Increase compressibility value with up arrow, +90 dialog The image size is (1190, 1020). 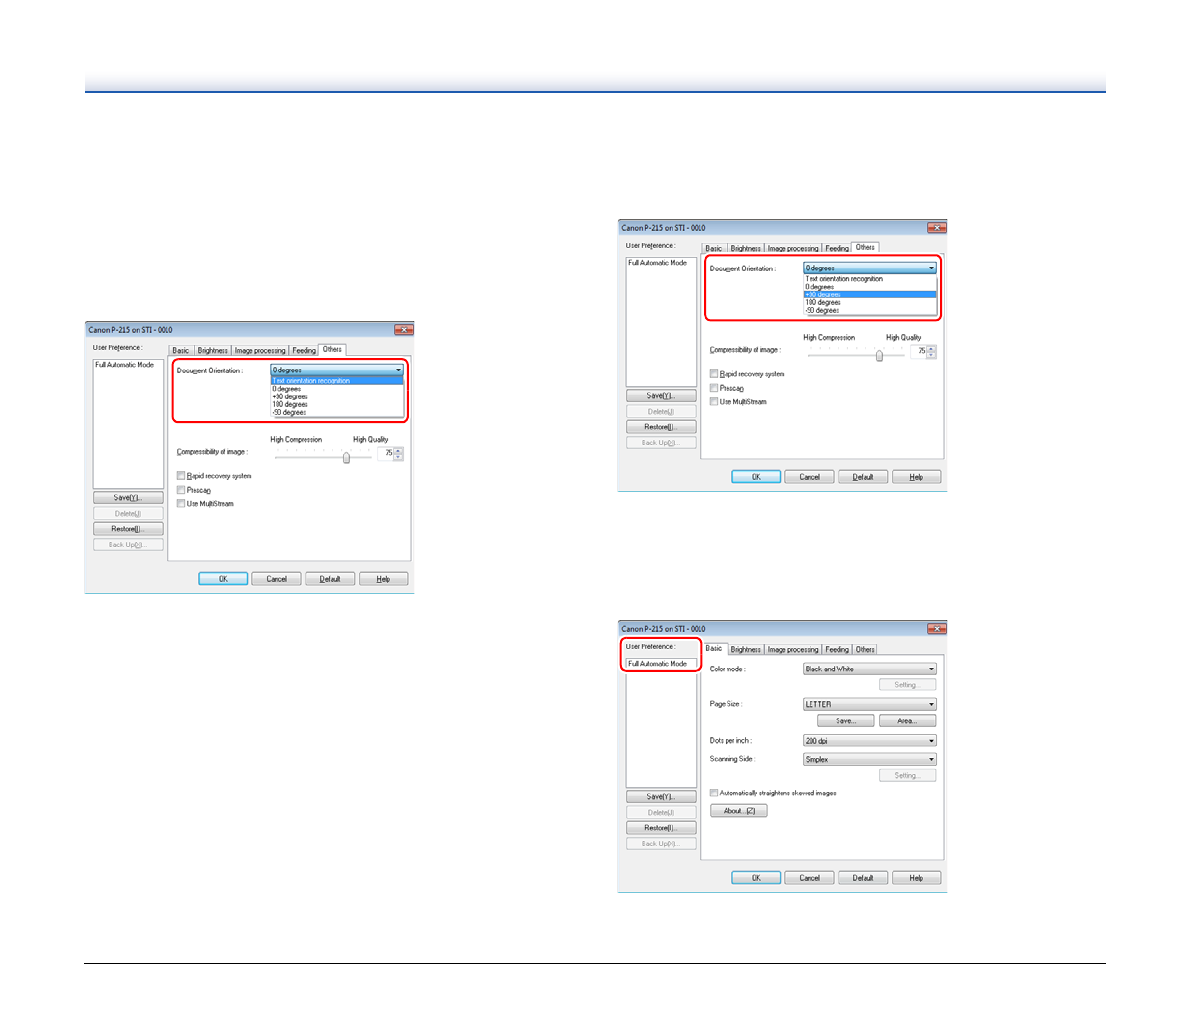pyautogui.click(x=932, y=349)
